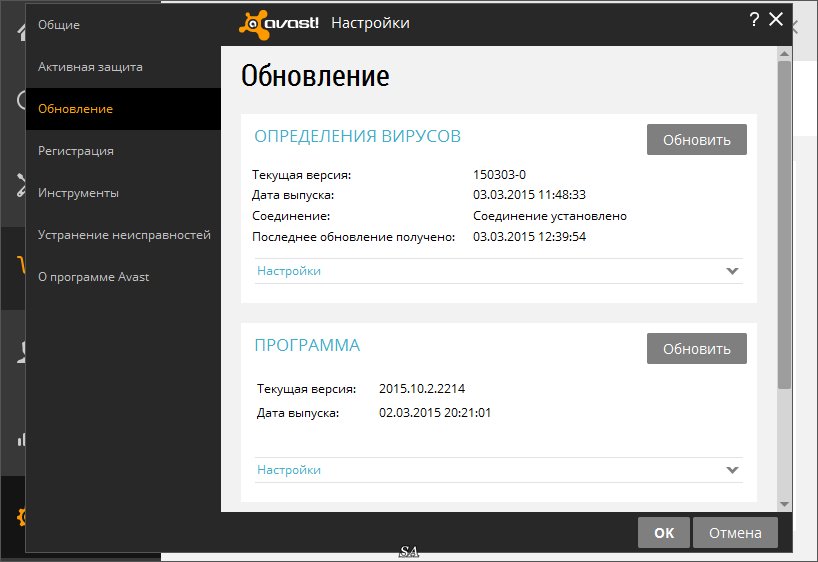Click program version 2015.10.2.2214

pyautogui.click(x=422, y=388)
